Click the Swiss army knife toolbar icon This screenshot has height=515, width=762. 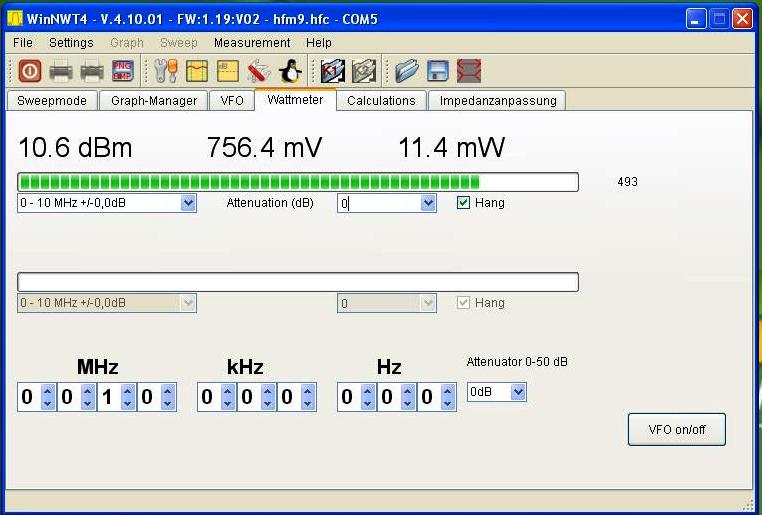click(258, 71)
